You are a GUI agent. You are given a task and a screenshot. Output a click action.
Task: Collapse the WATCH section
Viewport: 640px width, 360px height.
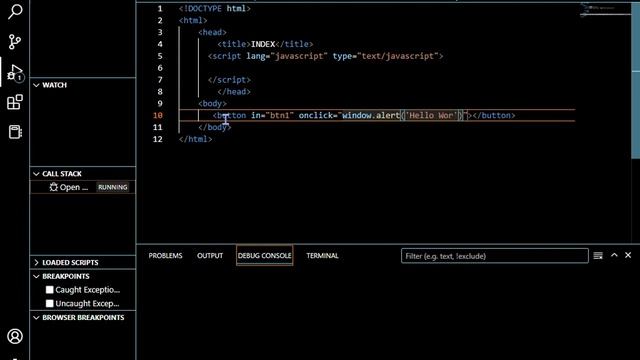coord(36,85)
